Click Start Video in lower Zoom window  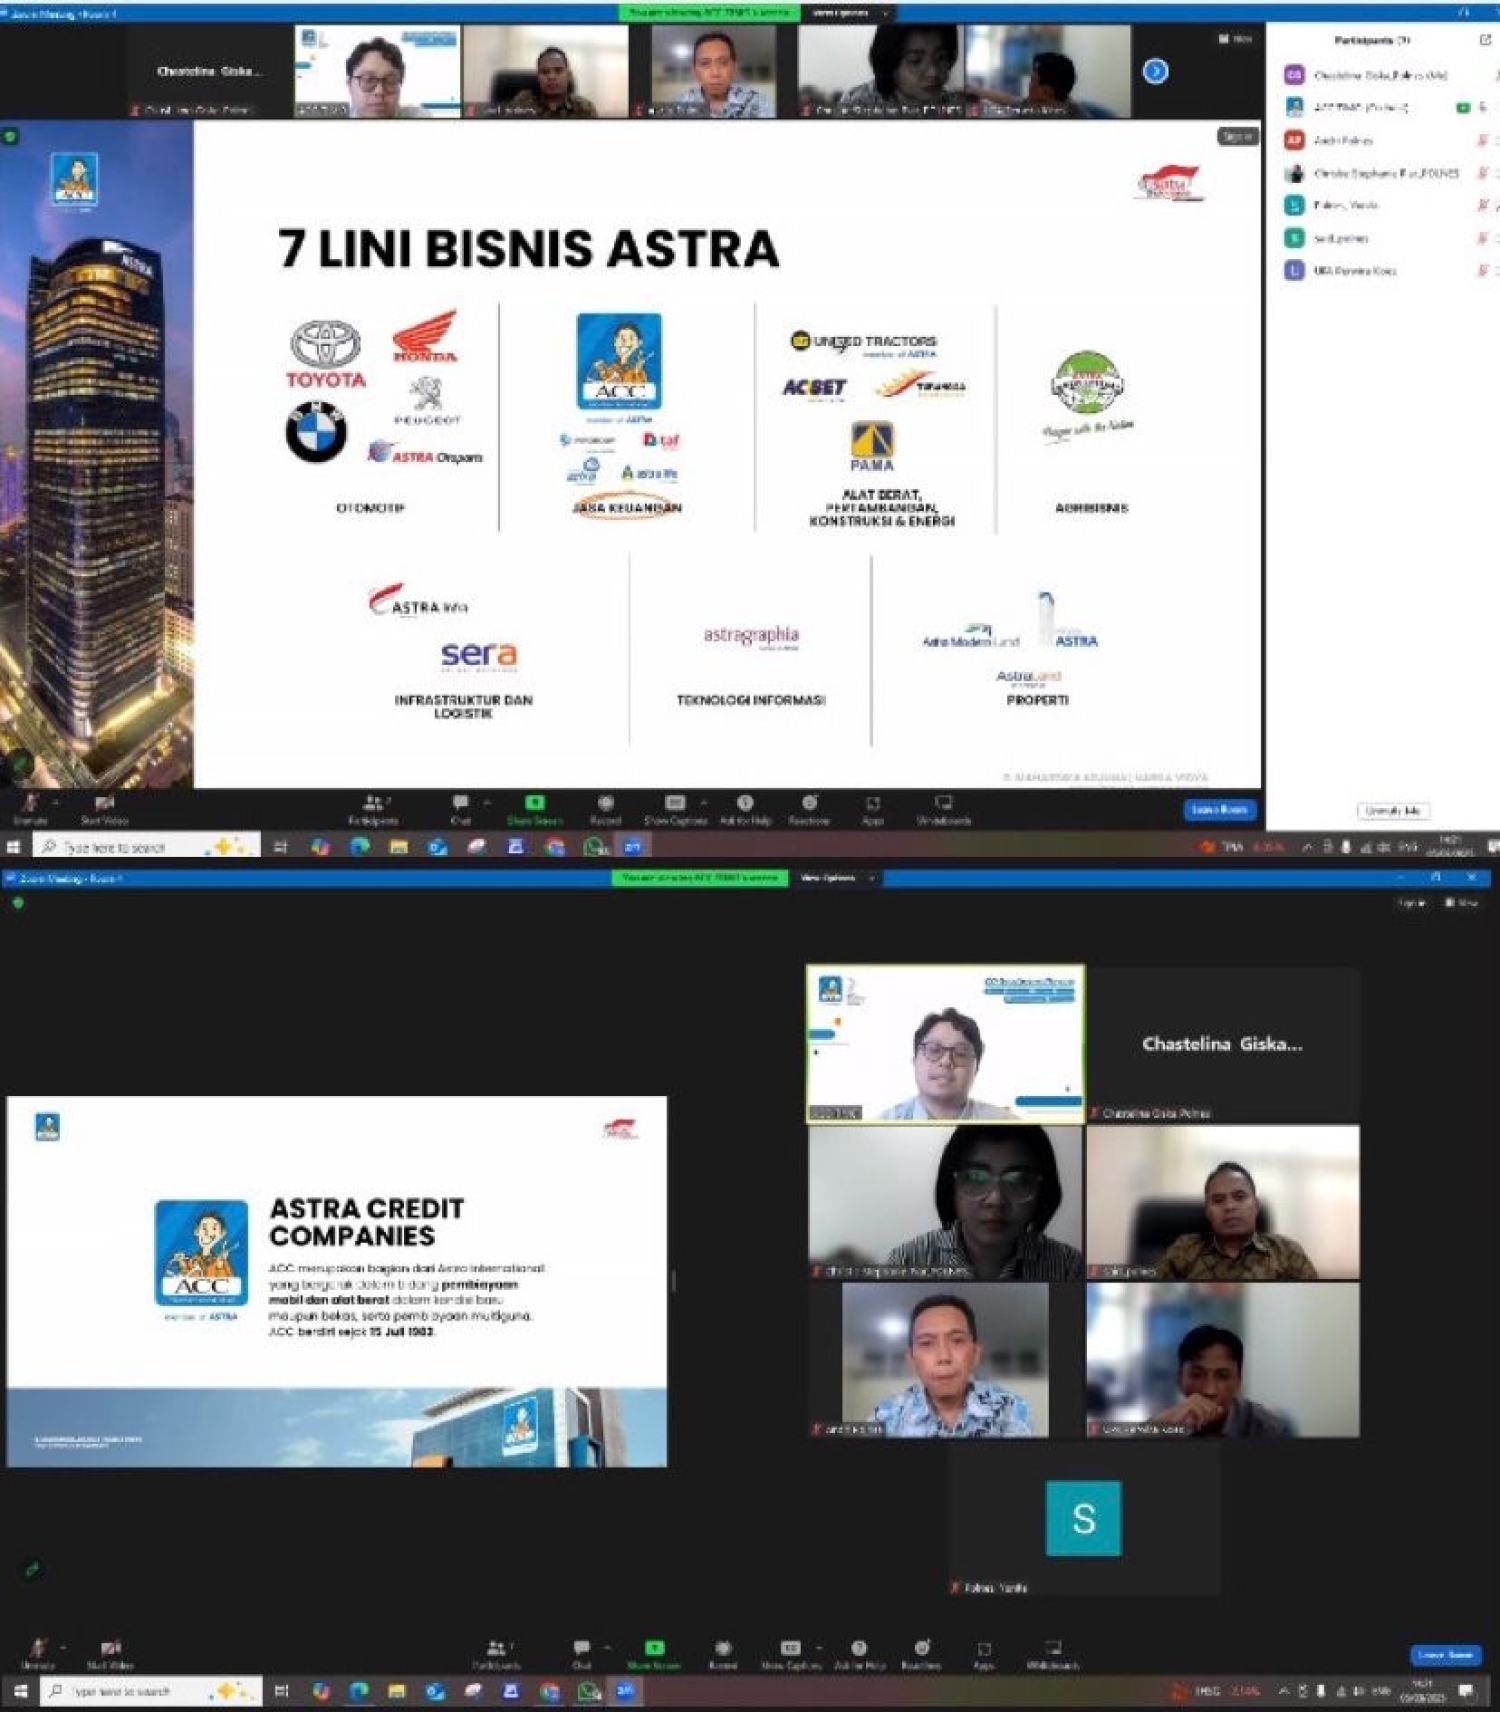110,1653
